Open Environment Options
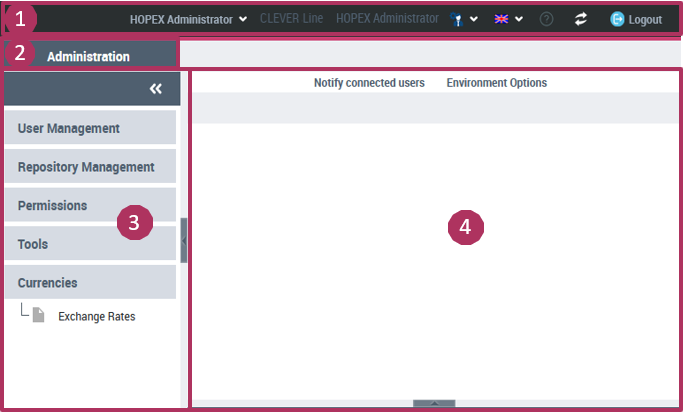683x413 pixels. (x=496, y=83)
